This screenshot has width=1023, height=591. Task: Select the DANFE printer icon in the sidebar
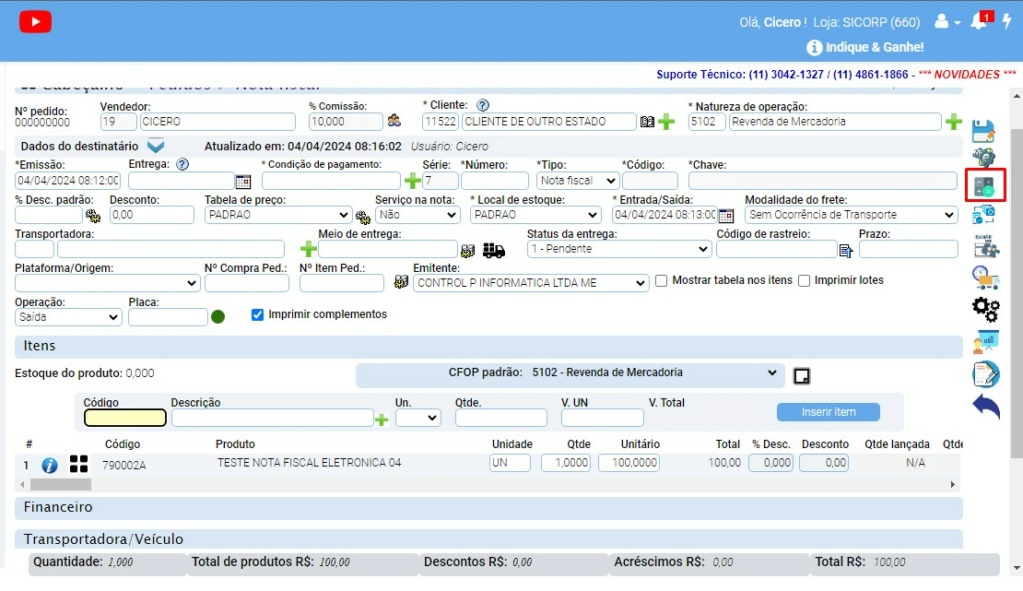coord(985,245)
